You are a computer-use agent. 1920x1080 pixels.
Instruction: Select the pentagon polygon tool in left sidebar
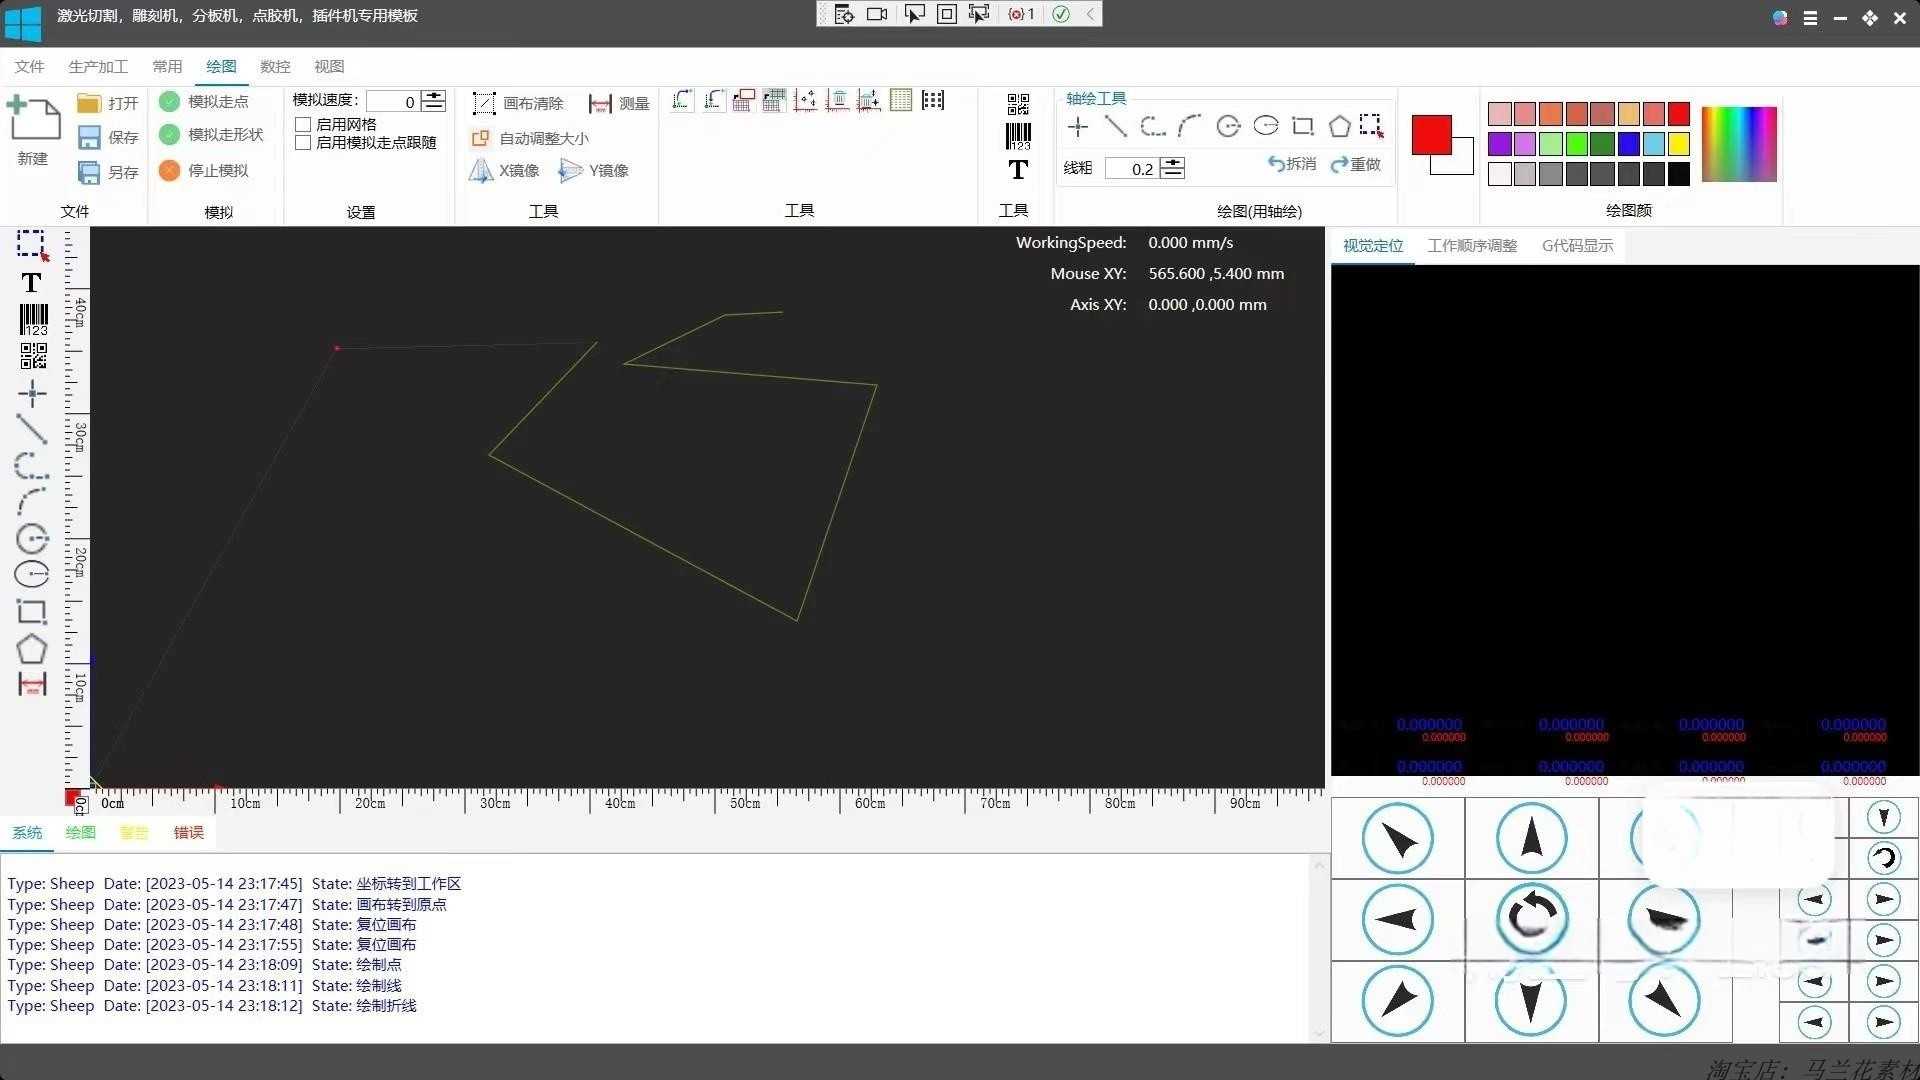[32, 649]
